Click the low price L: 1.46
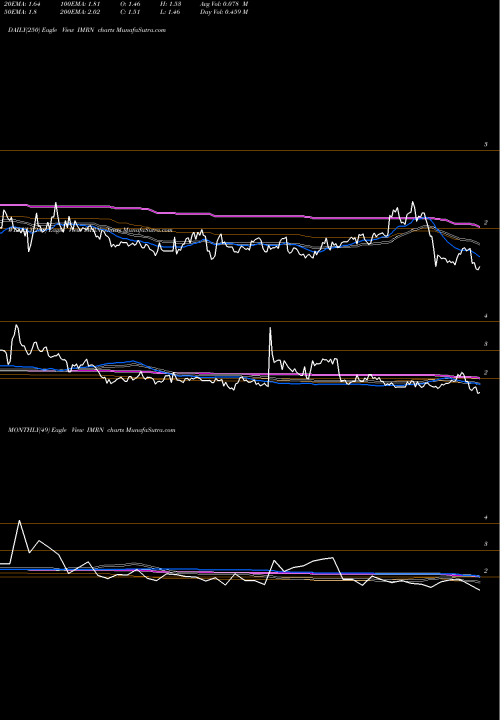Viewport: 500px width, 720px height. tap(170, 12)
